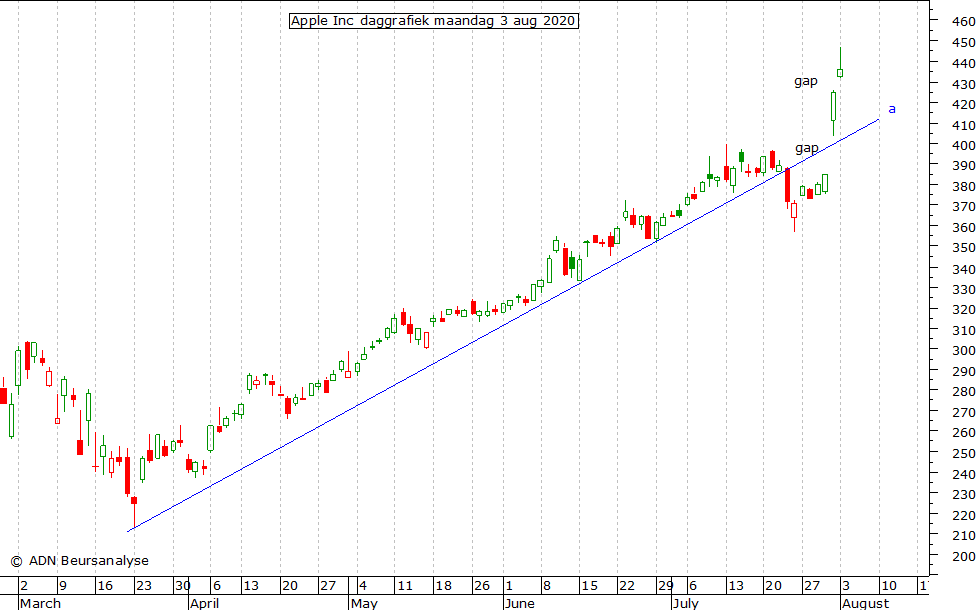The height and width of the screenshot is (610, 980).
Task: Click the '10' date label in August
Action: coord(889,586)
